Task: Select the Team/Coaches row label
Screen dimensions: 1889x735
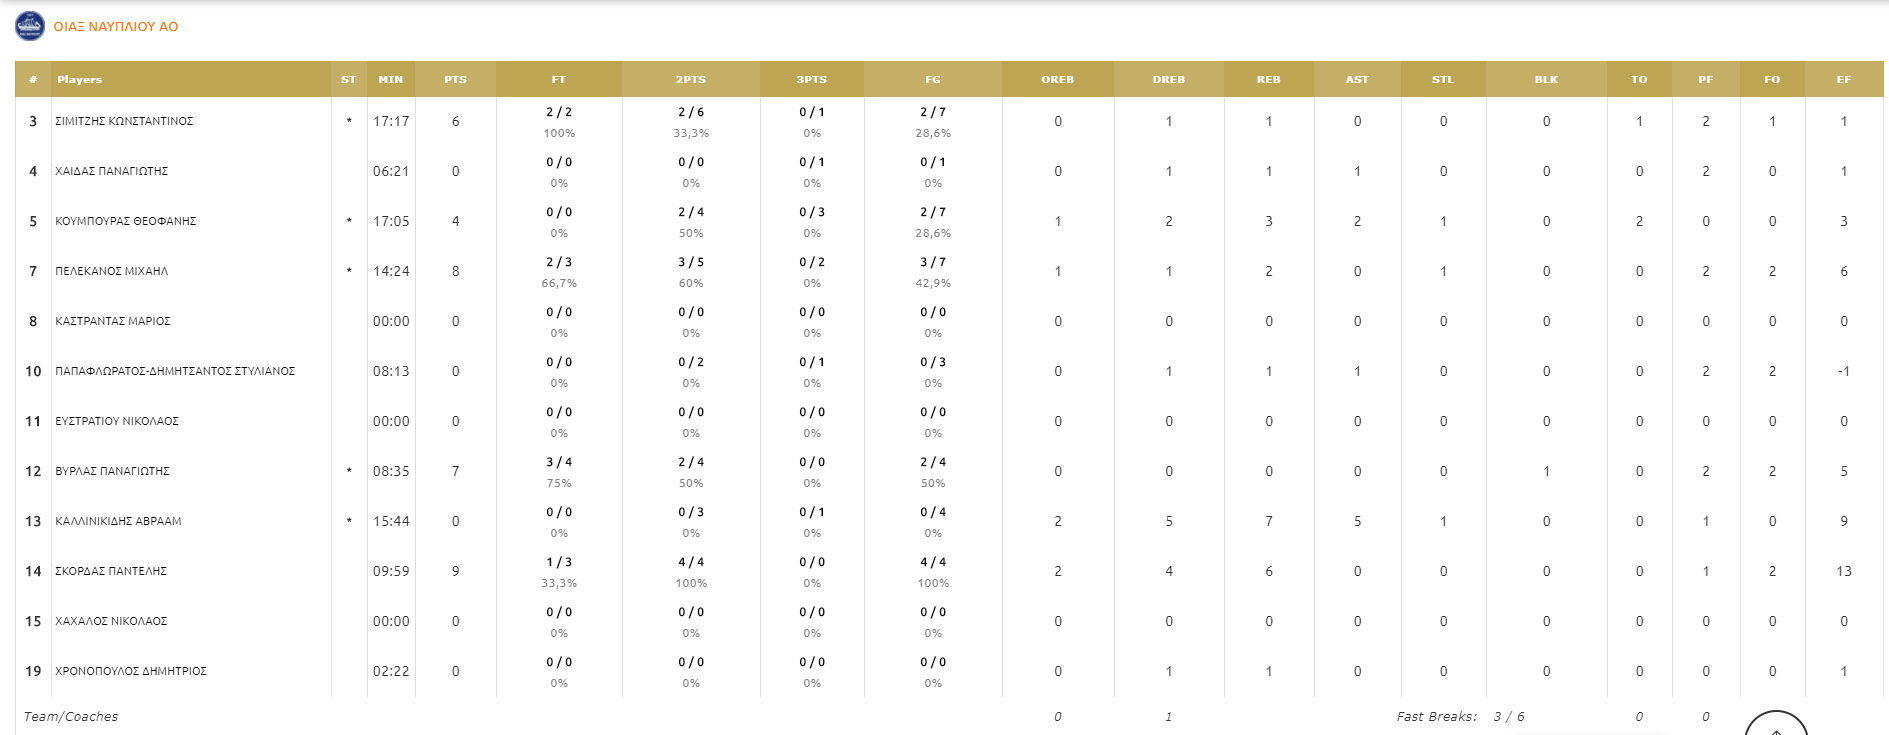Action: click(71, 716)
